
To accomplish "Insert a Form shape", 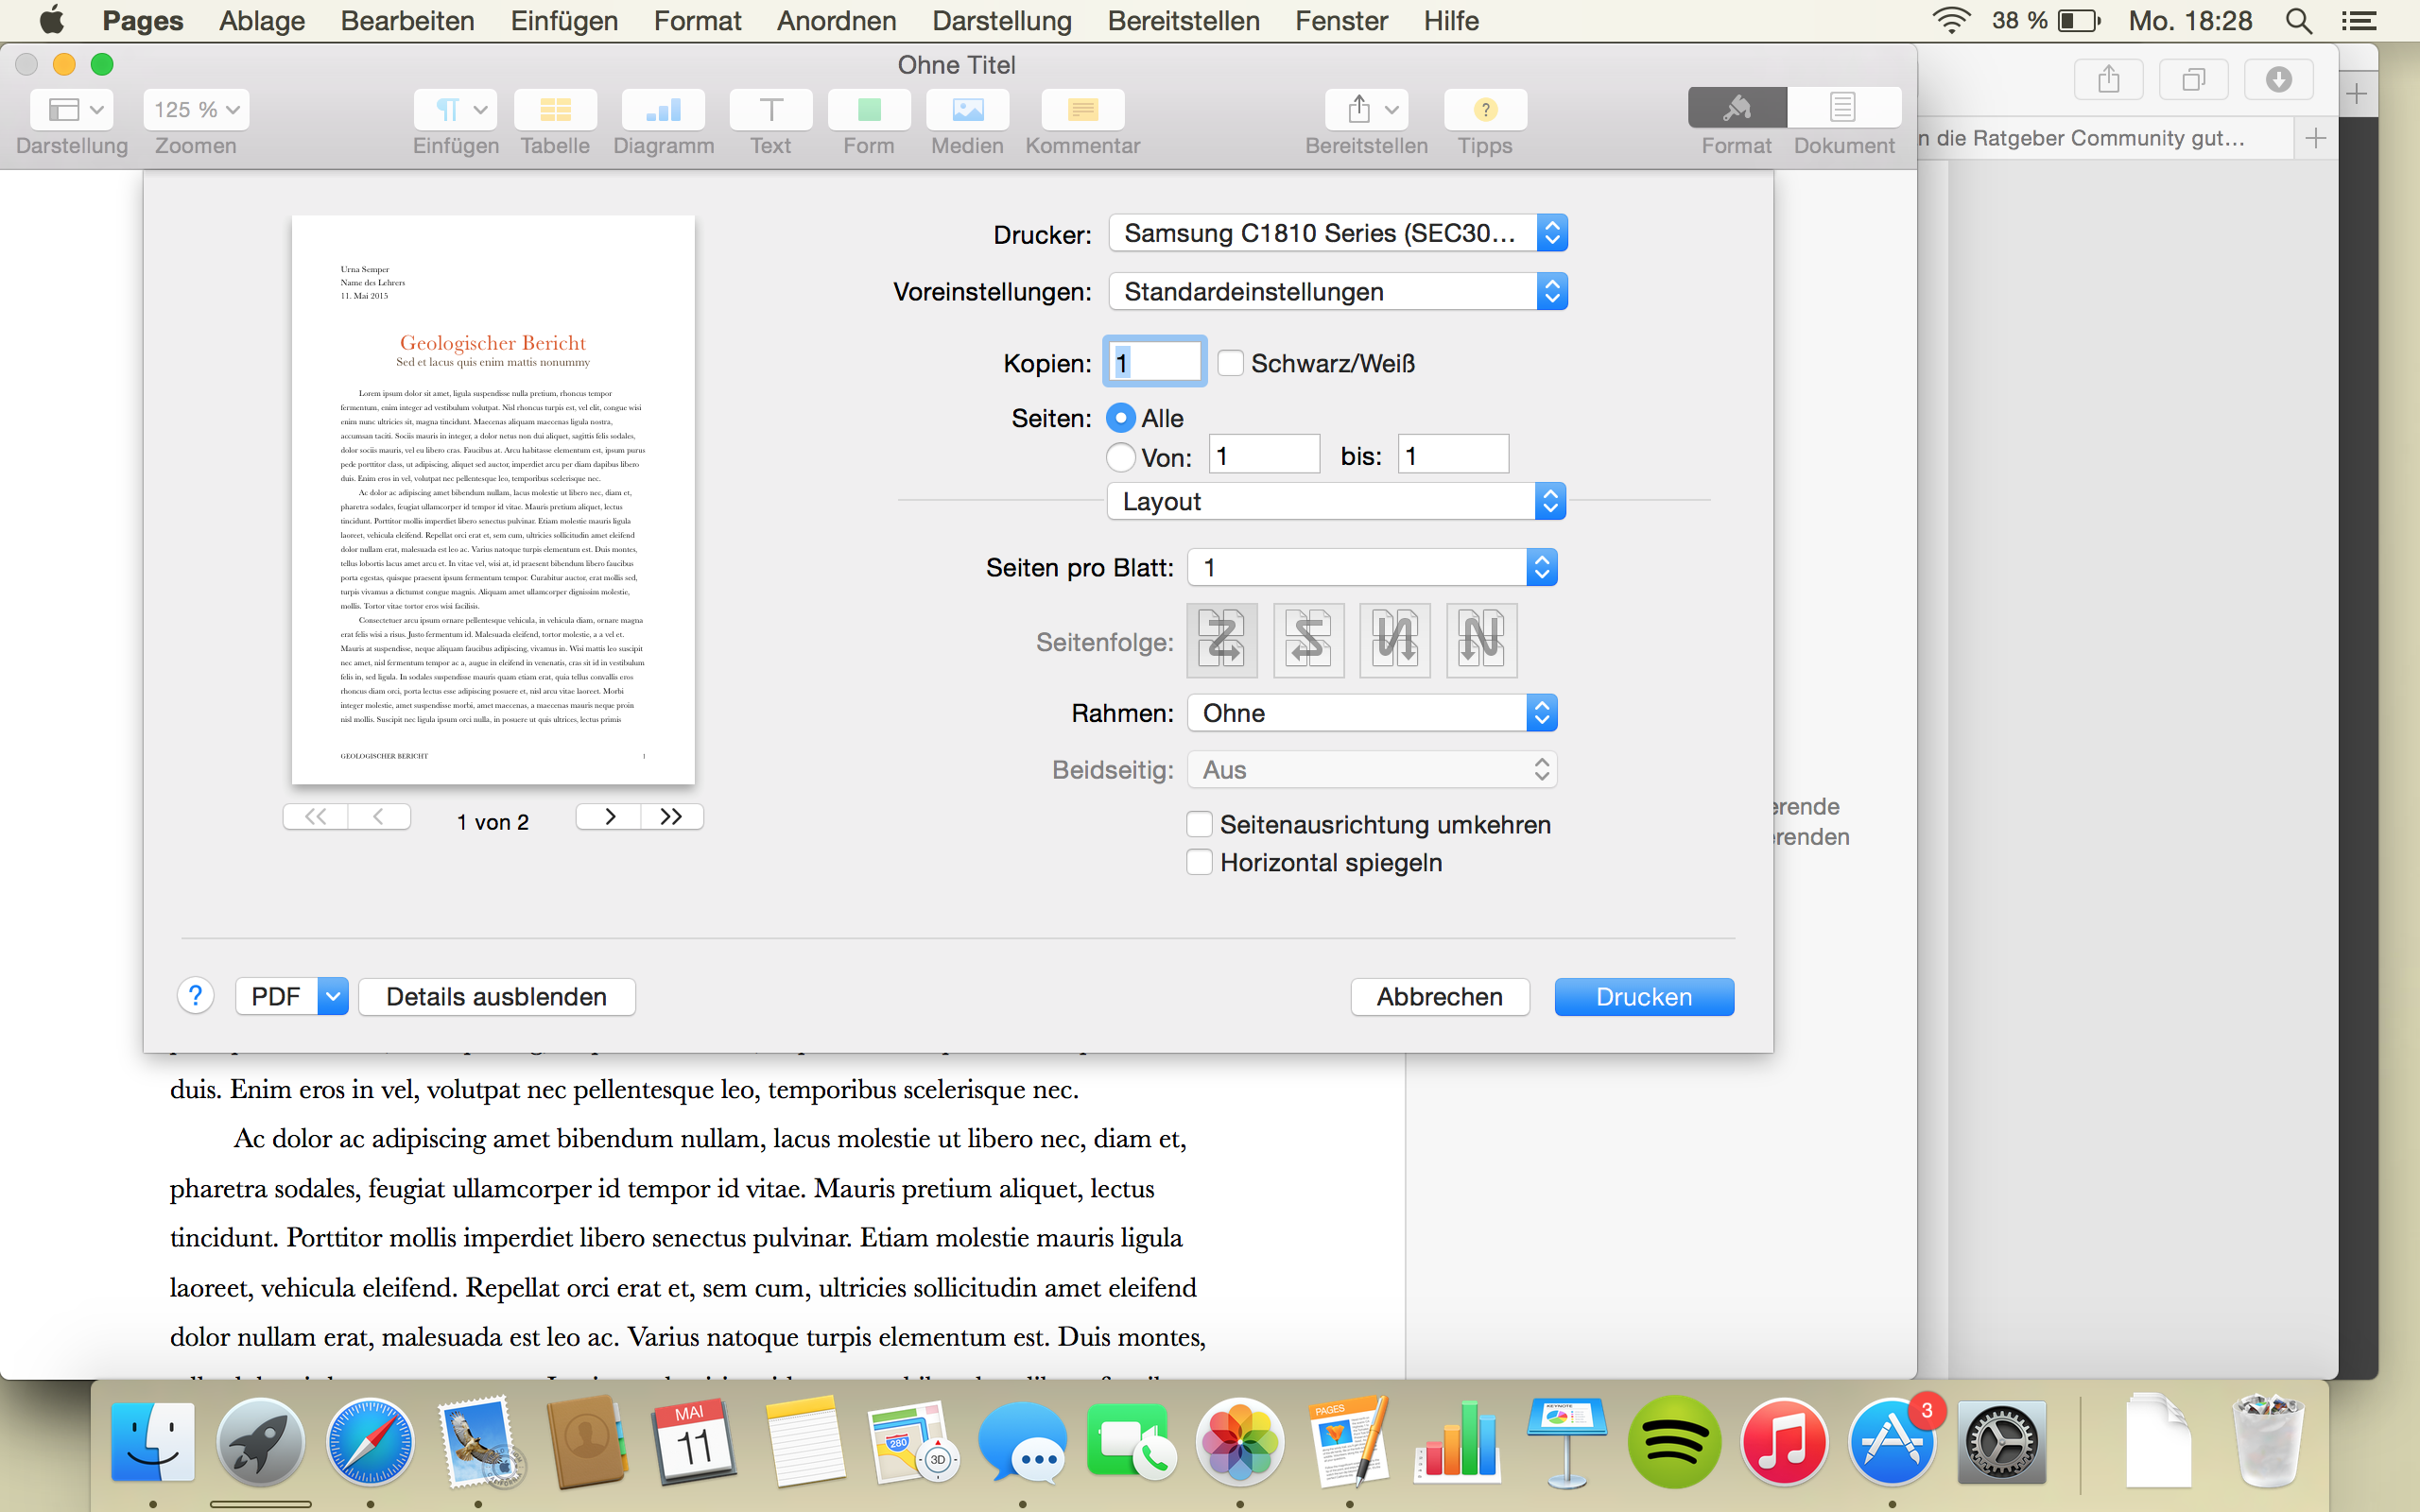I will click(x=867, y=110).
